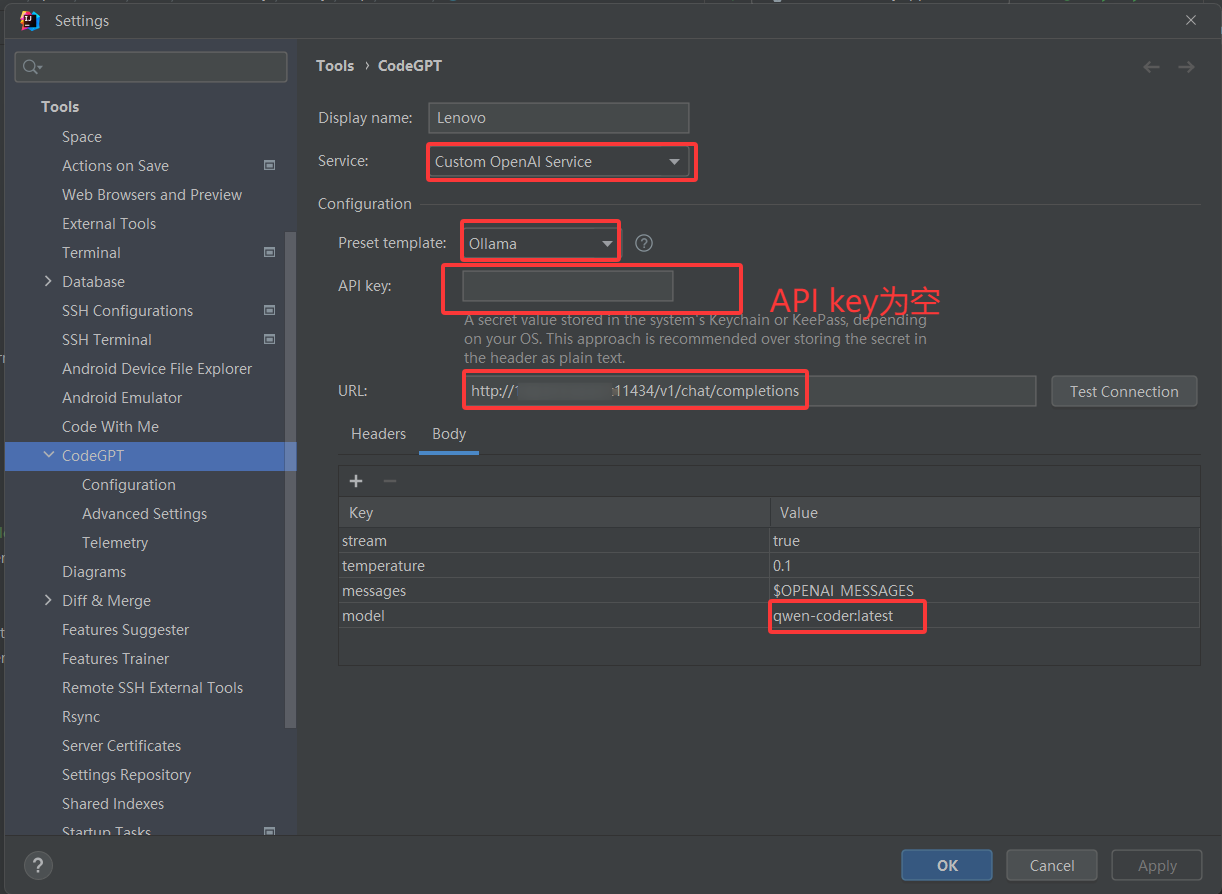Click project-level icon beside Actions on Save

[269, 165]
